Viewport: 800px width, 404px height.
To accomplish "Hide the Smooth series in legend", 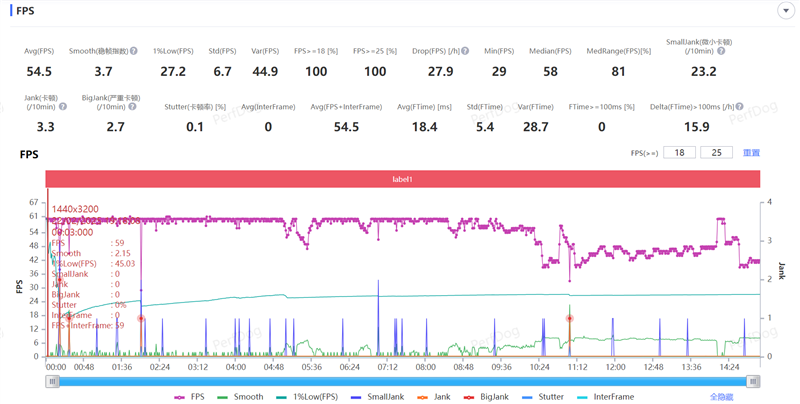I will pos(240,397).
